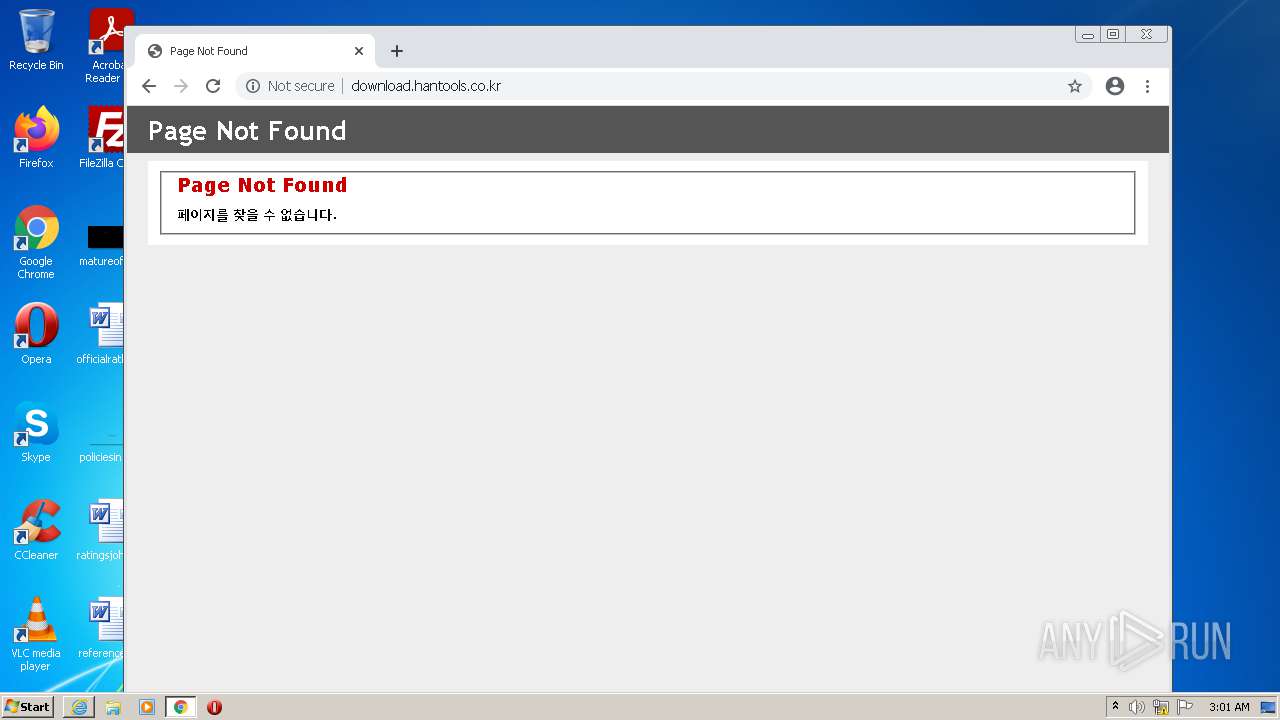Switch to the Chrome taskbar button
Screen dimensions: 1280x720
coord(180,707)
